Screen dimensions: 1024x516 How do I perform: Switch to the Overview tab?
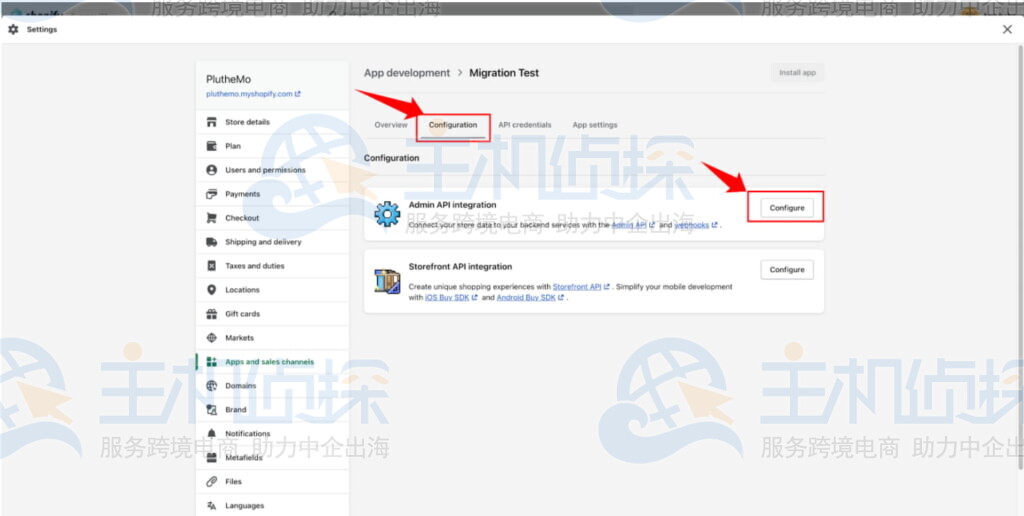(391, 125)
